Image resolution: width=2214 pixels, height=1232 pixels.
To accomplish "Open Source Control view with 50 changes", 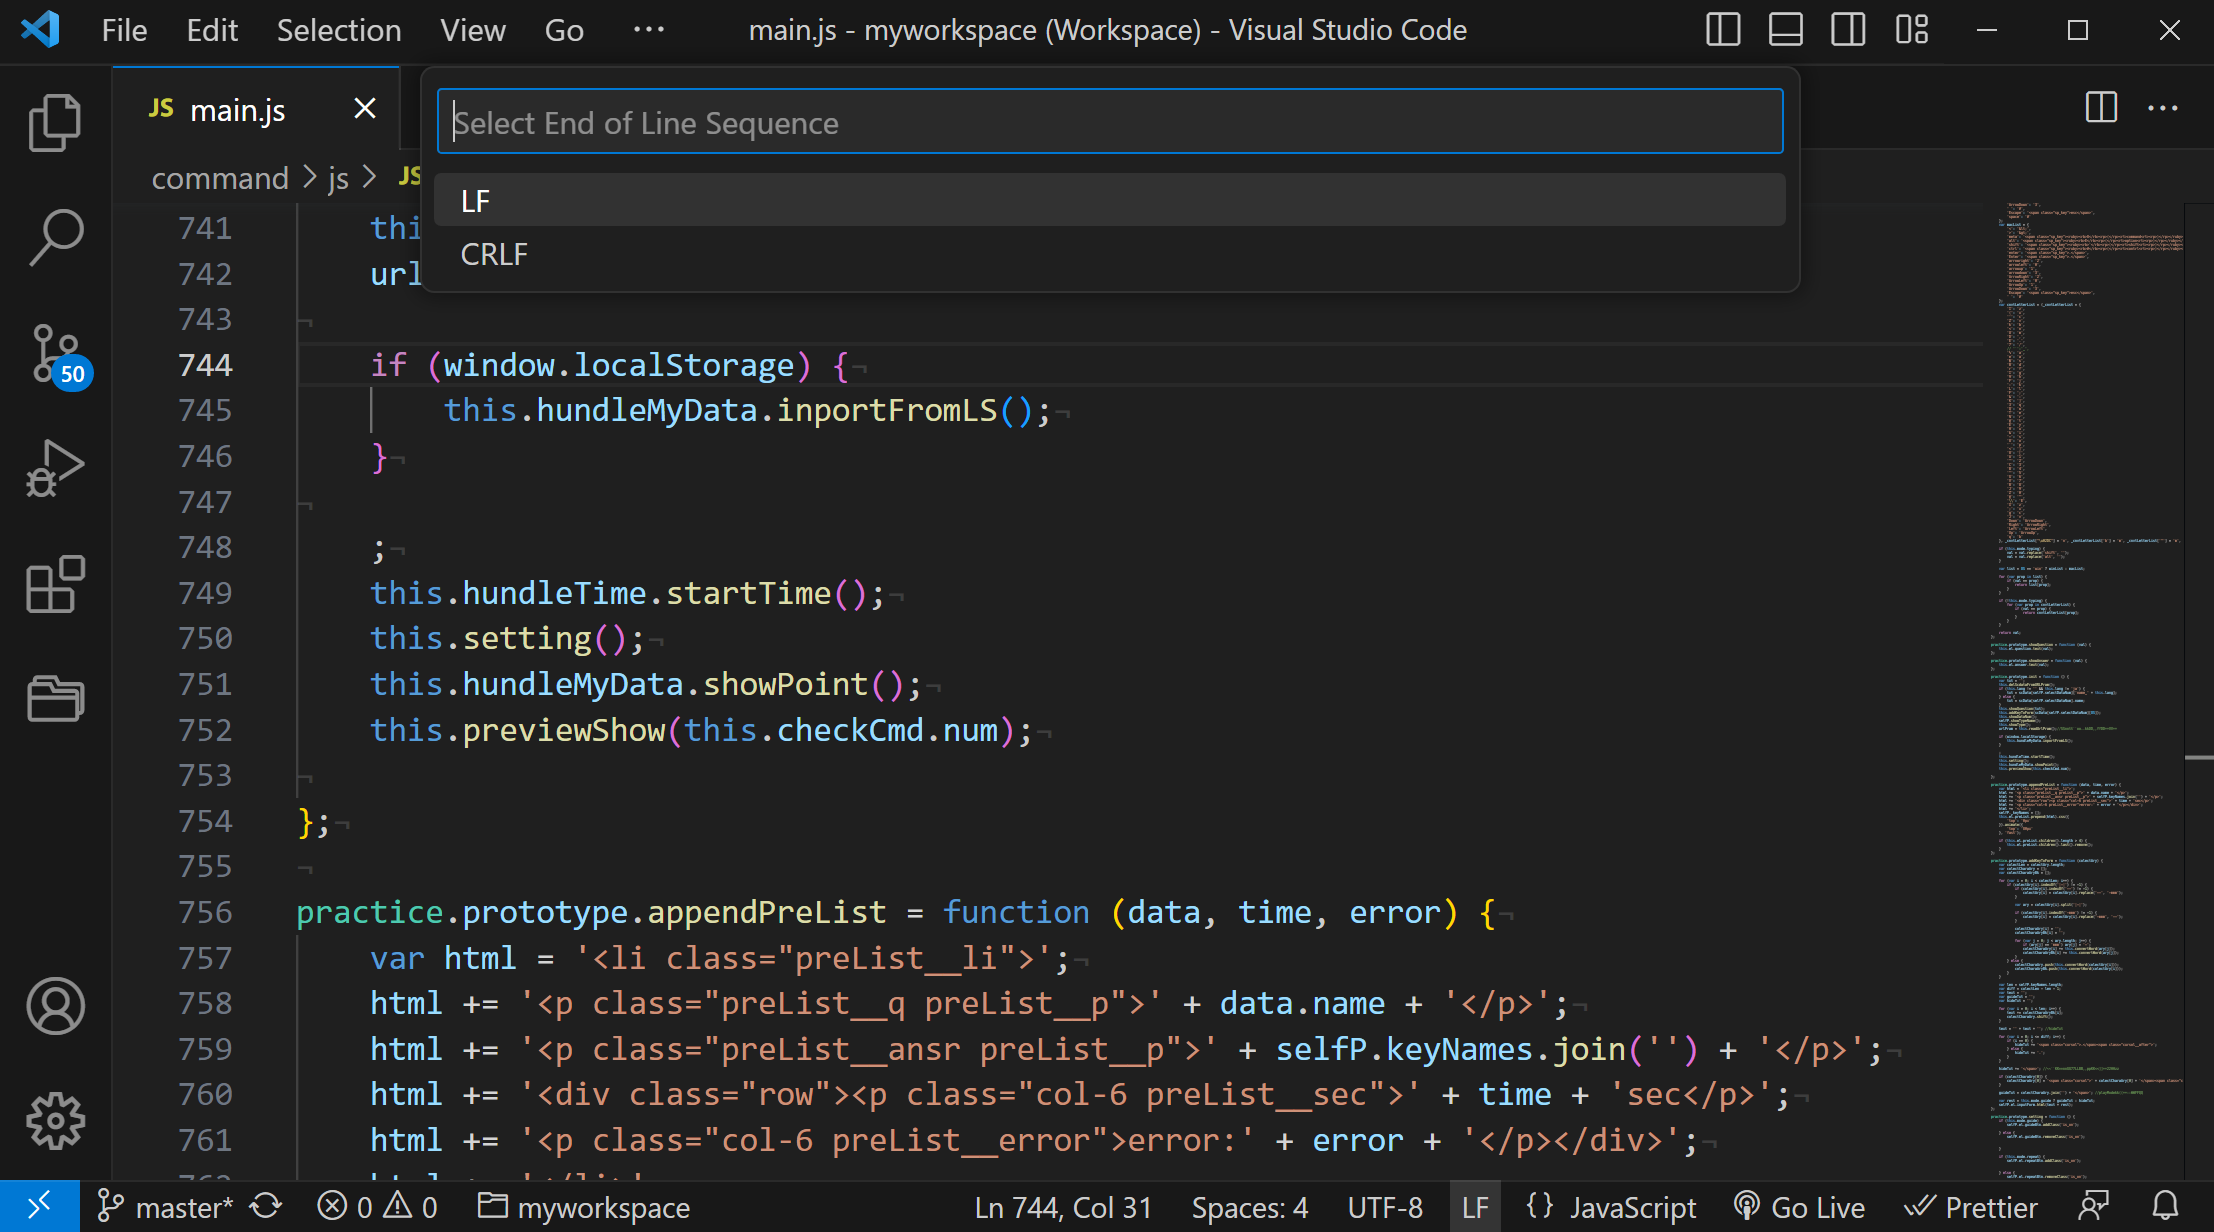I will point(58,355).
